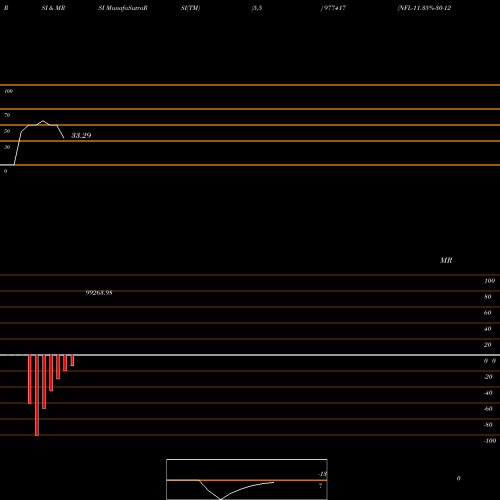Click the mini chart's curve lowest point
This screenshot has height=500, width=500.
click(220, 499)
